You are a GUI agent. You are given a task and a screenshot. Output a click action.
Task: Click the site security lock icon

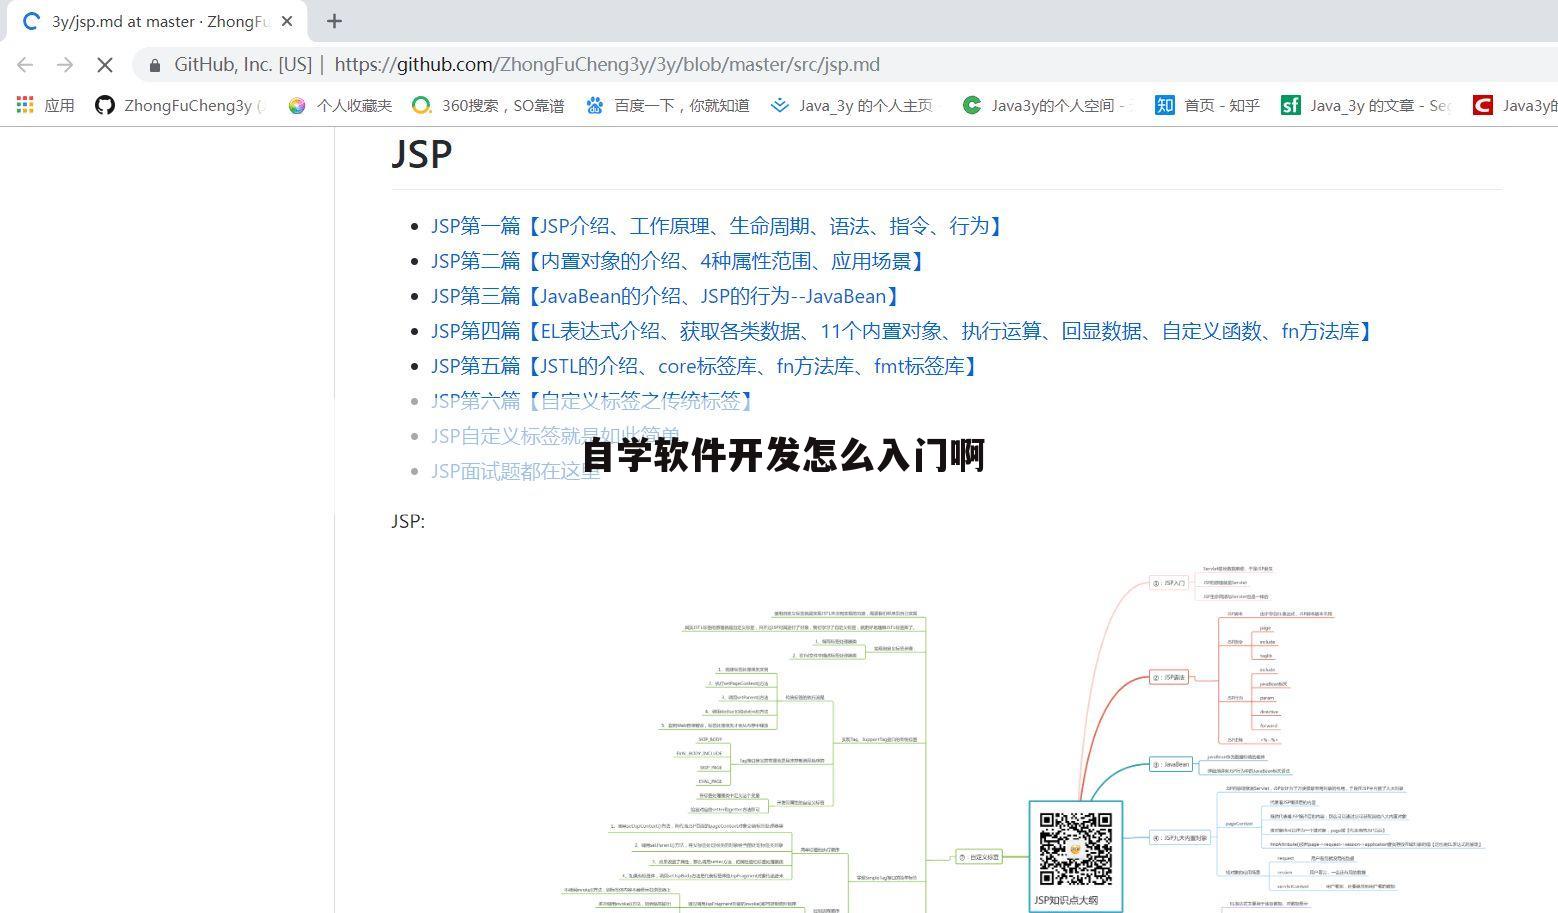(154, 65)
